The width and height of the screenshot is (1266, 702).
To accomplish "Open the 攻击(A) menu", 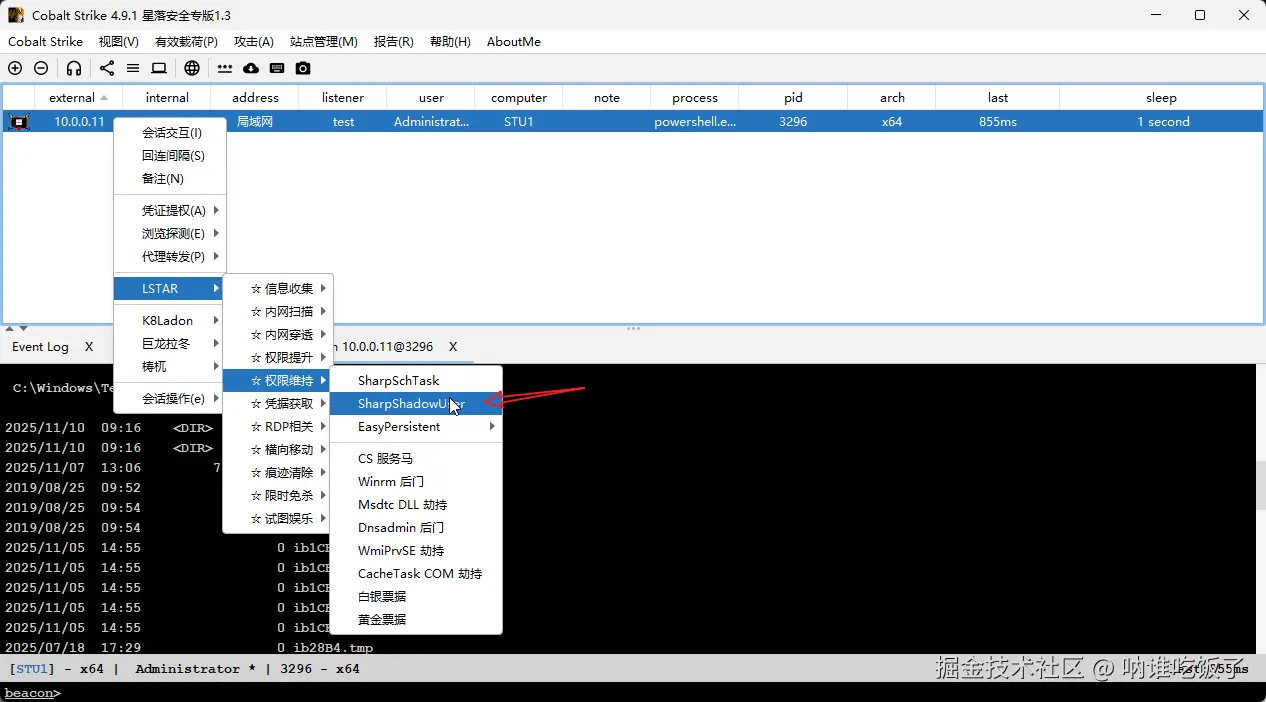I will [x=254, y=42].
